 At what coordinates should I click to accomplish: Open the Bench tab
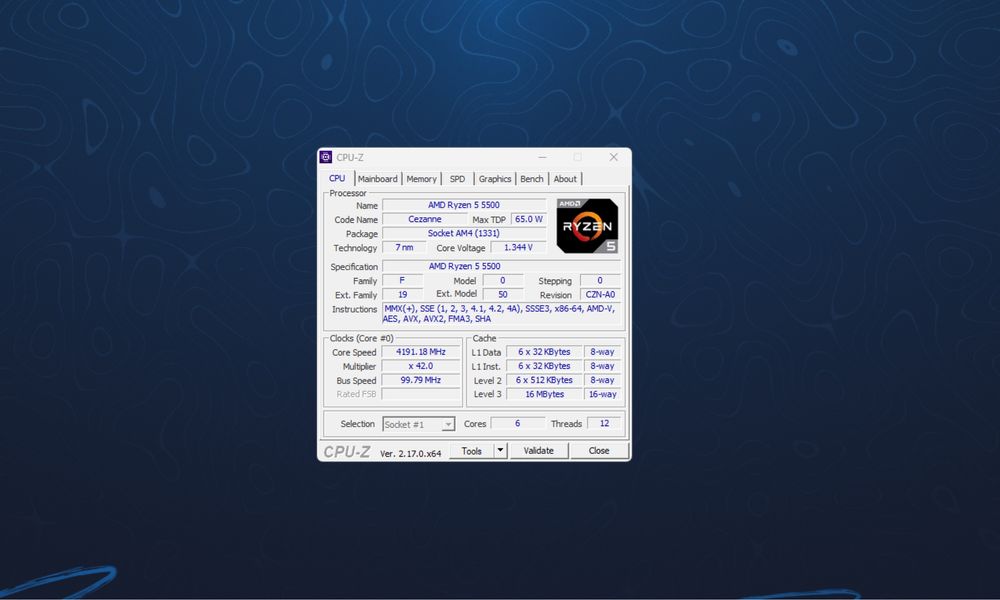point(532,179)
